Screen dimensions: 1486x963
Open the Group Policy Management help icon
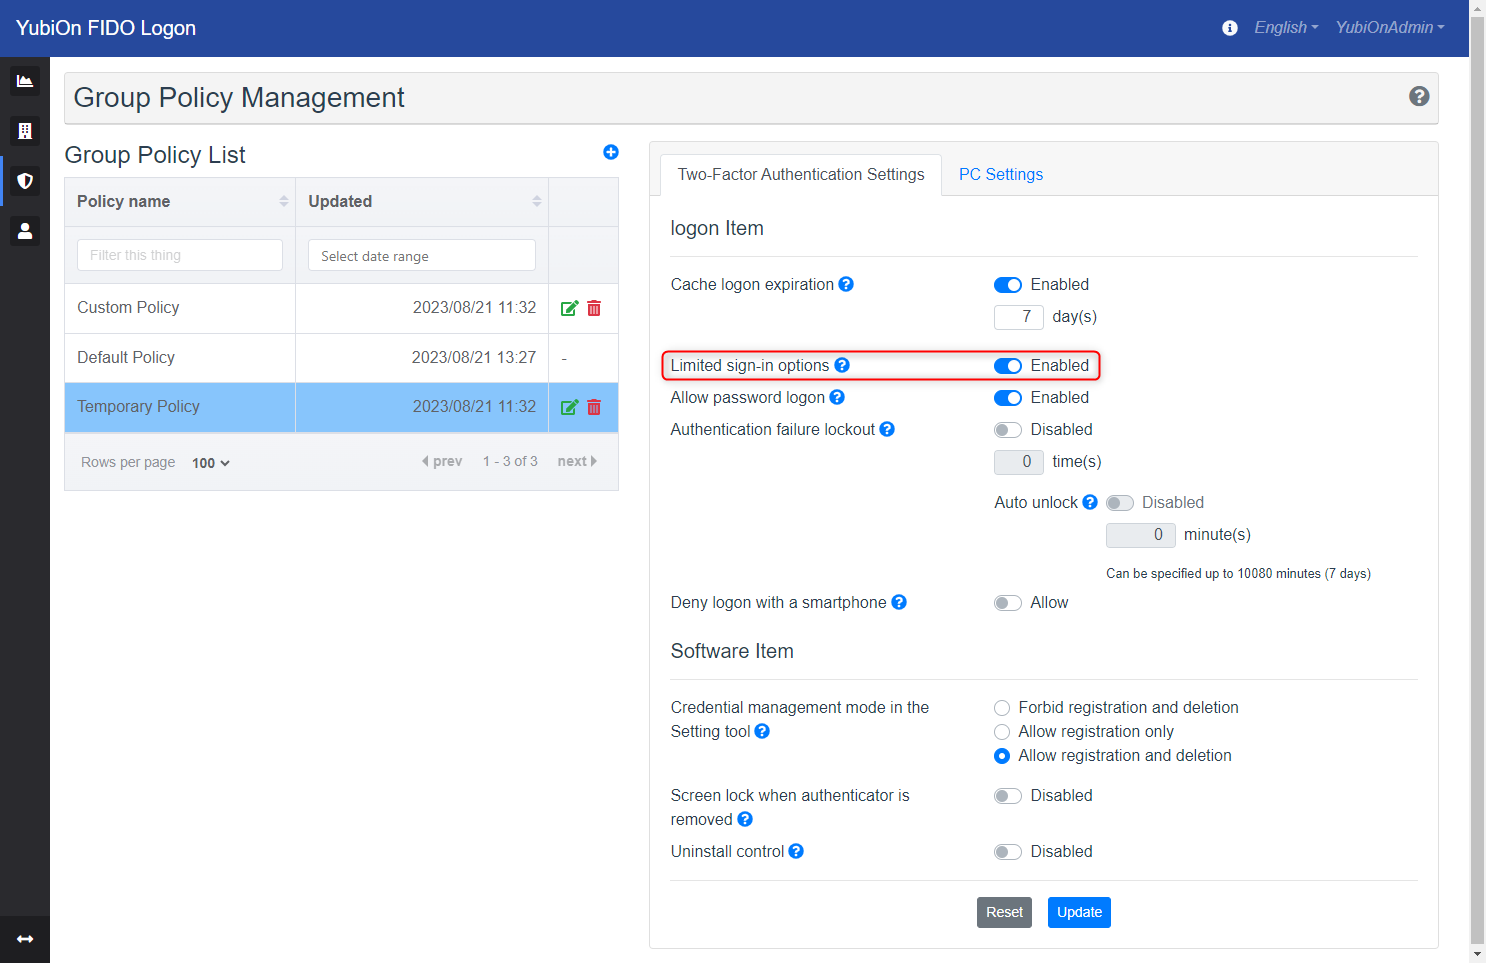point(1419,96)
